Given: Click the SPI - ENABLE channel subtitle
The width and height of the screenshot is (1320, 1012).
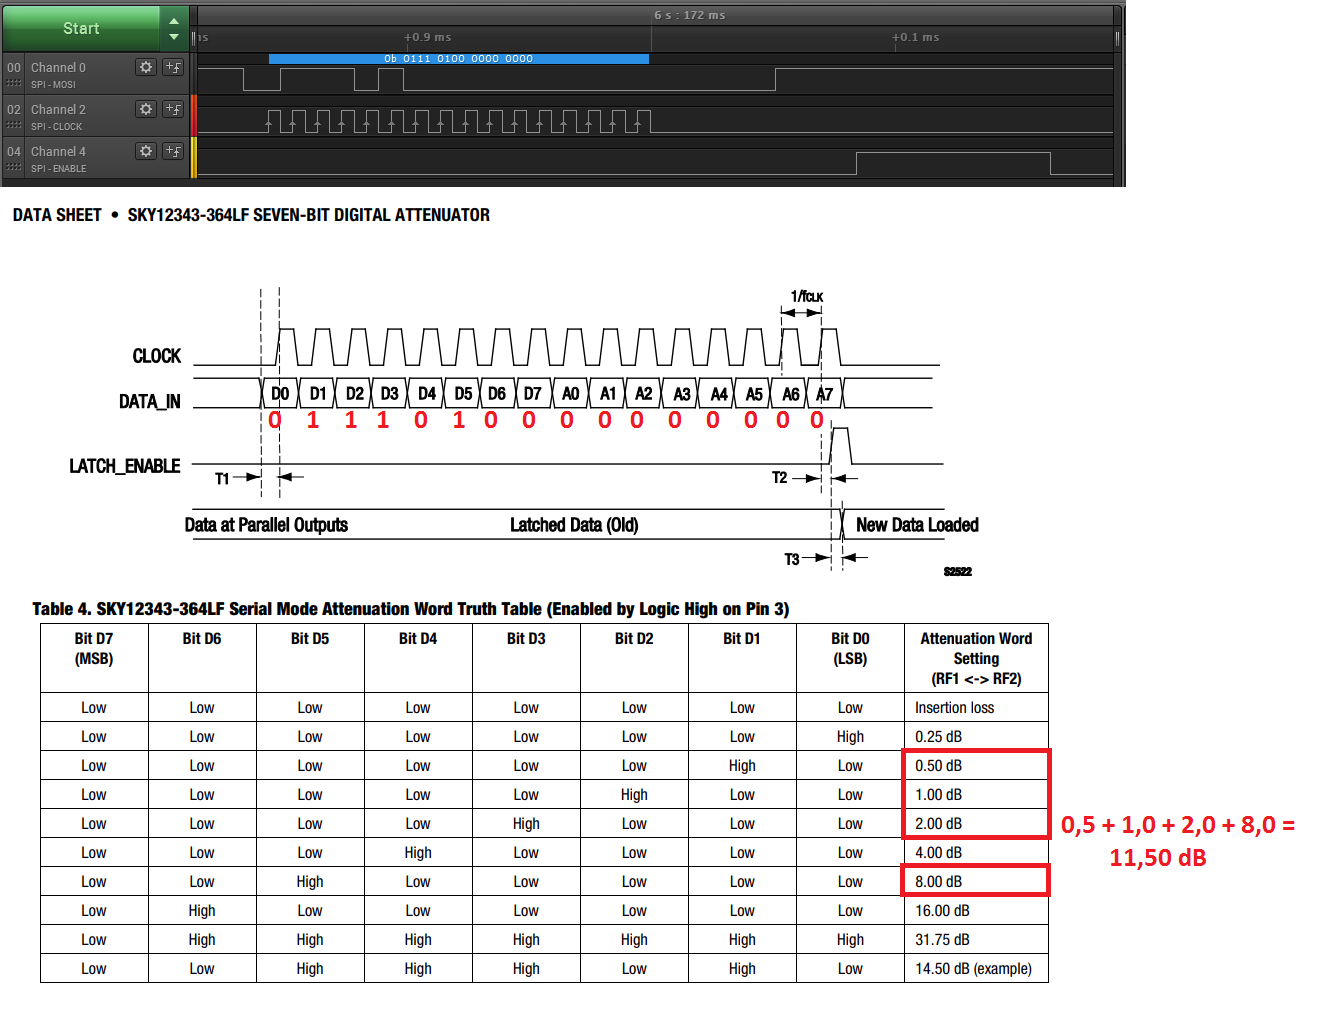Looking at the screenshot, I should tap(58, 169).
